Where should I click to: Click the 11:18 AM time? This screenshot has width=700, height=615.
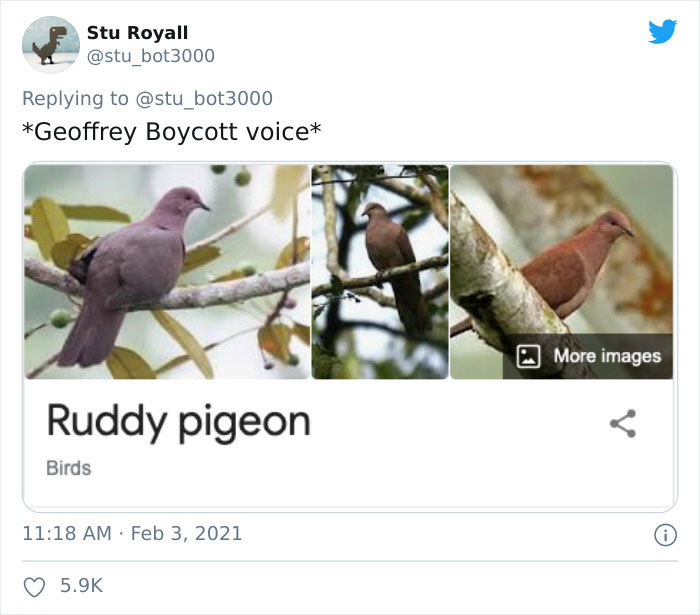(66, 533)
